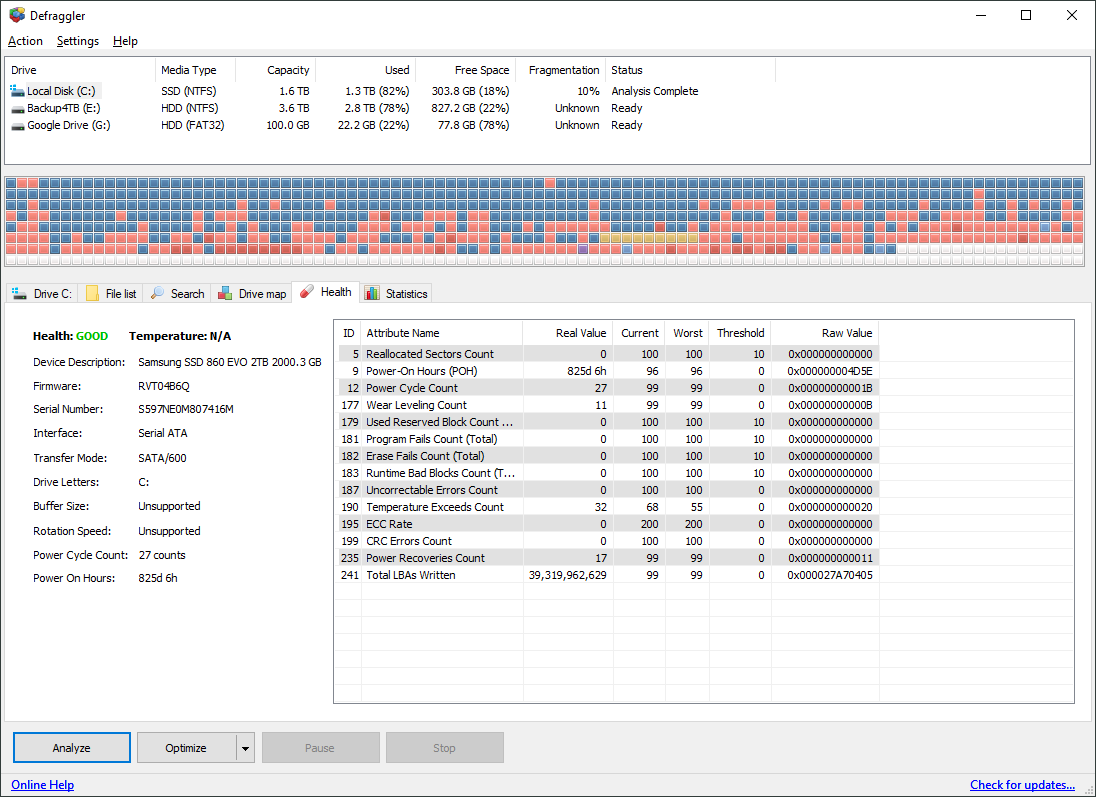Viewport: 1096px width, 797px height.
Task: Click the Local Disk (C:) drive icon
Action: tap(17, 91)
